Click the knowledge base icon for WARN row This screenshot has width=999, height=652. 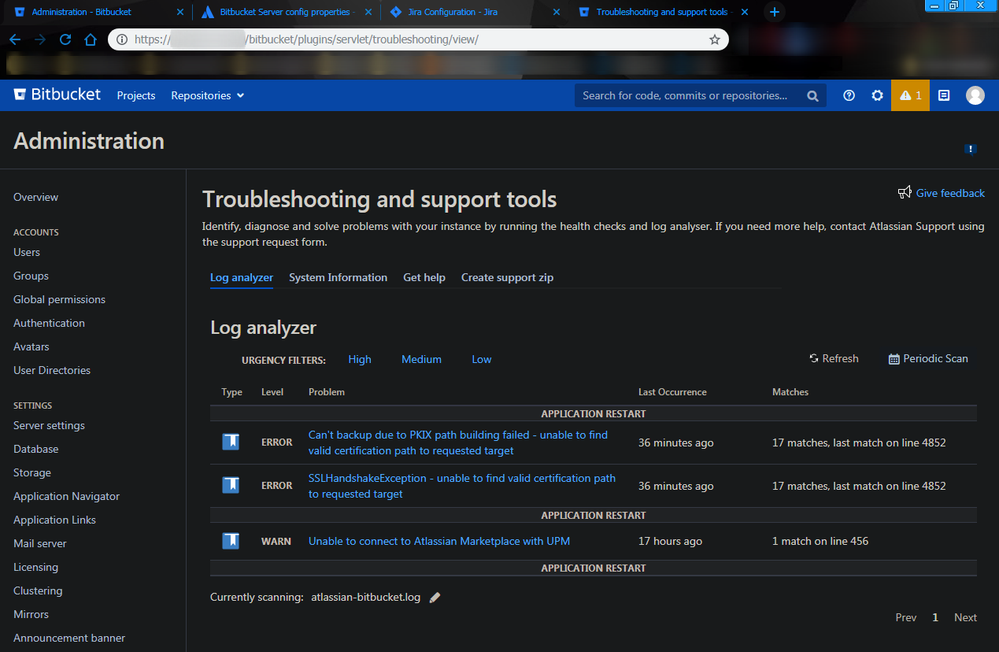coord(231,541)
